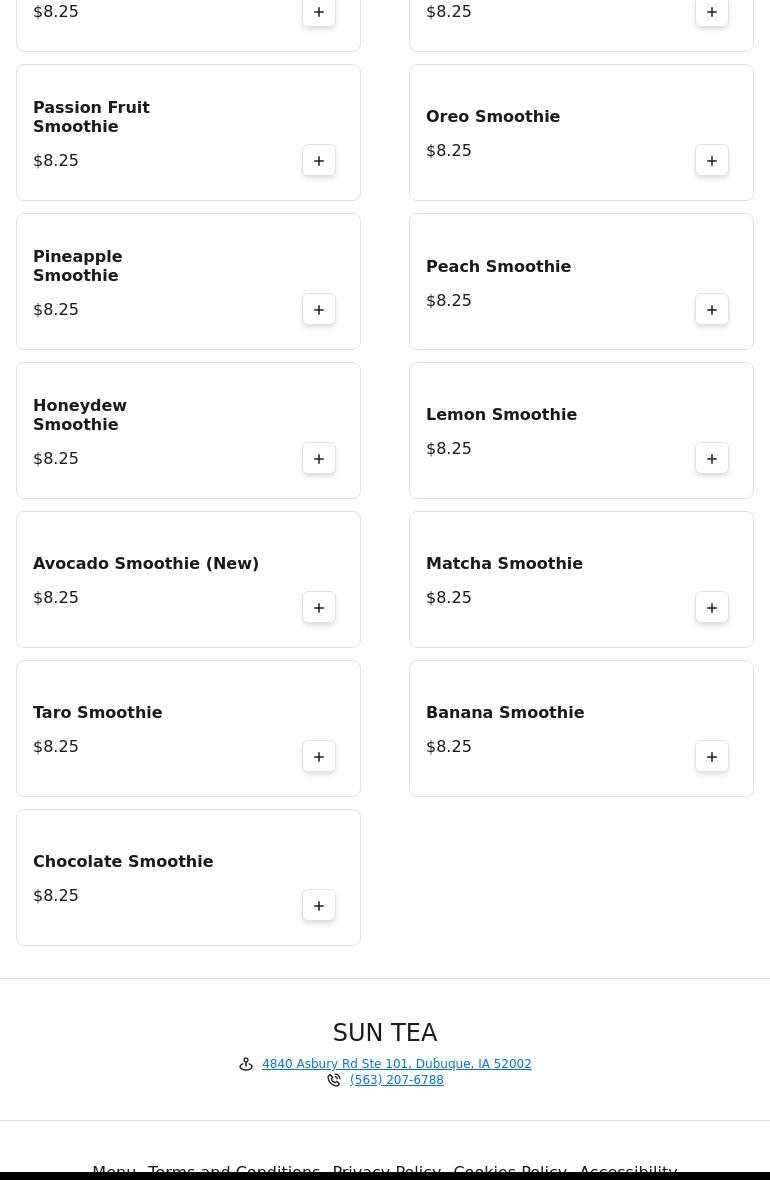Add Lemon Smoothie using plus icon

pyautogui.click(x=712, y=458)
